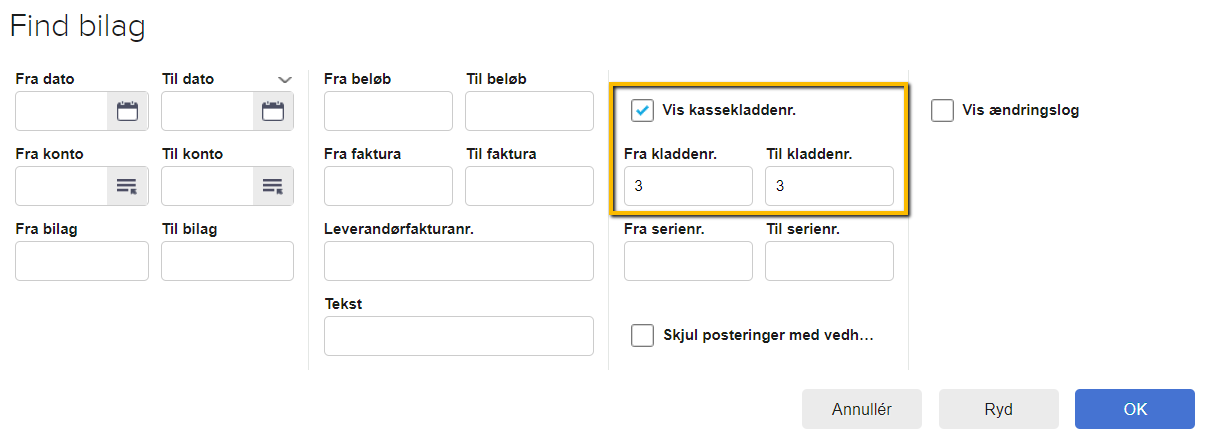1207x441 pixels.
Task: Focus the Til kladdenr. field
Action: coord(829,186)
